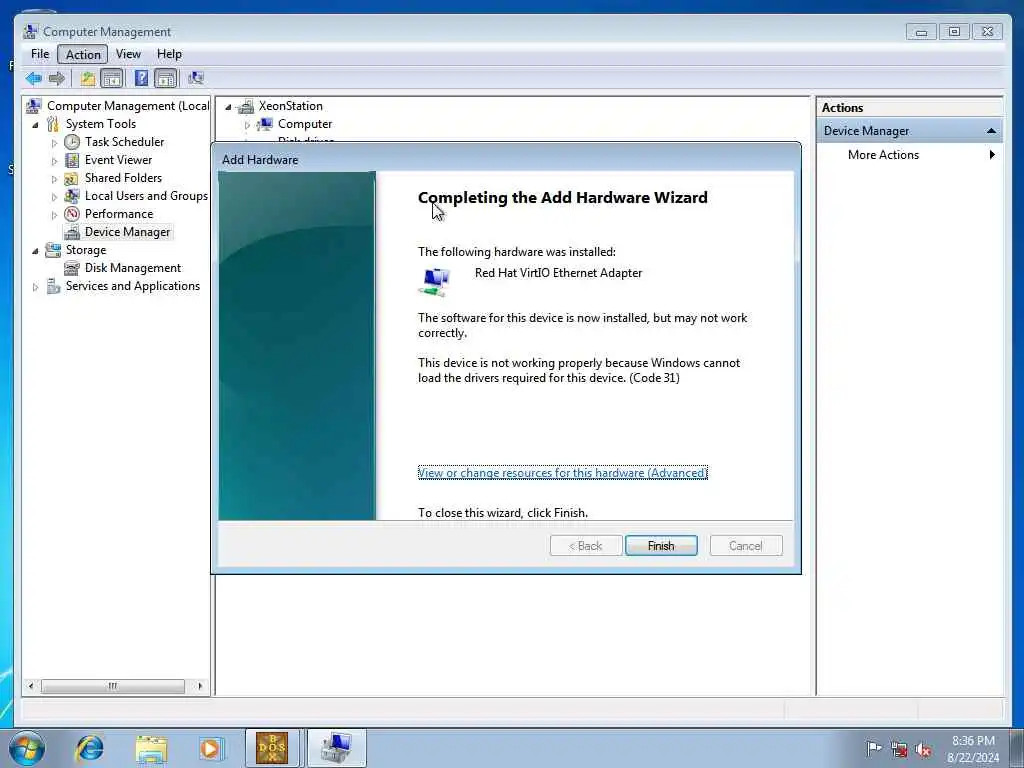Expand Shared Folders tree node
The width and height of the screenshot is (1024, 768).
coord(54,178)
